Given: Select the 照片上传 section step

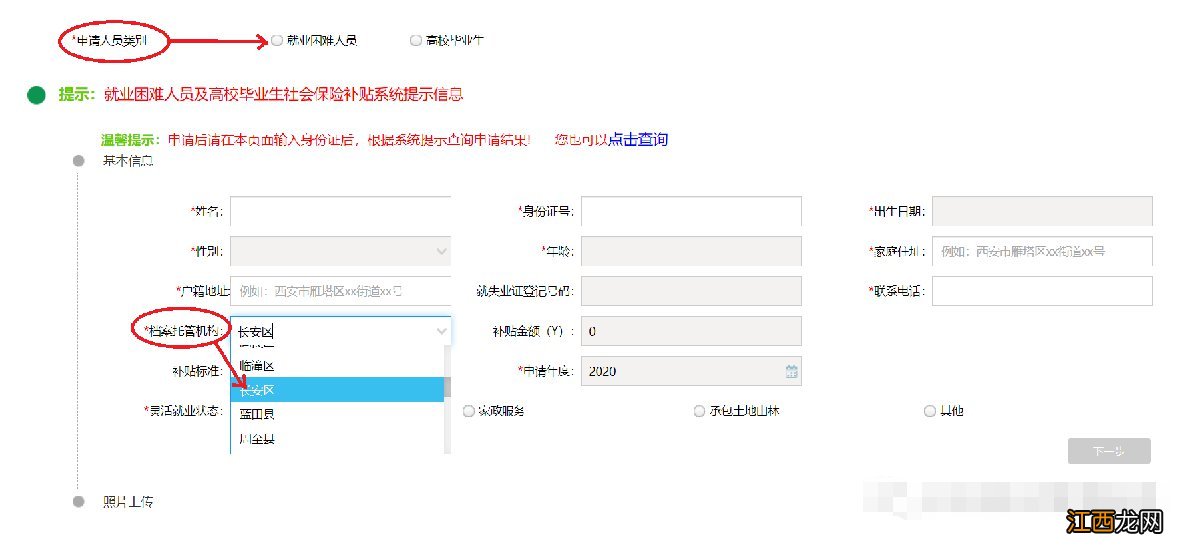Looking at the screenshot, I should click(127, 501).
